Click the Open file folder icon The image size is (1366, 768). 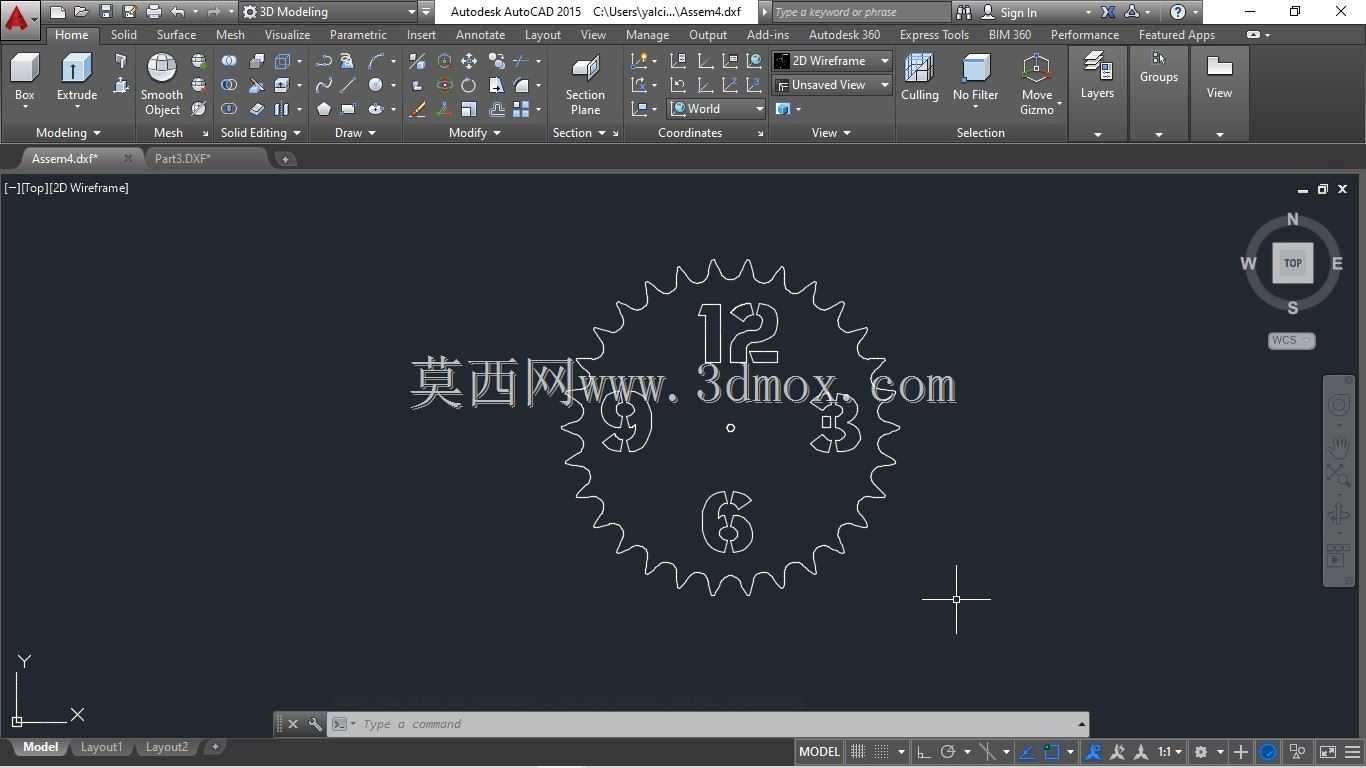click(x=81, y=12)
